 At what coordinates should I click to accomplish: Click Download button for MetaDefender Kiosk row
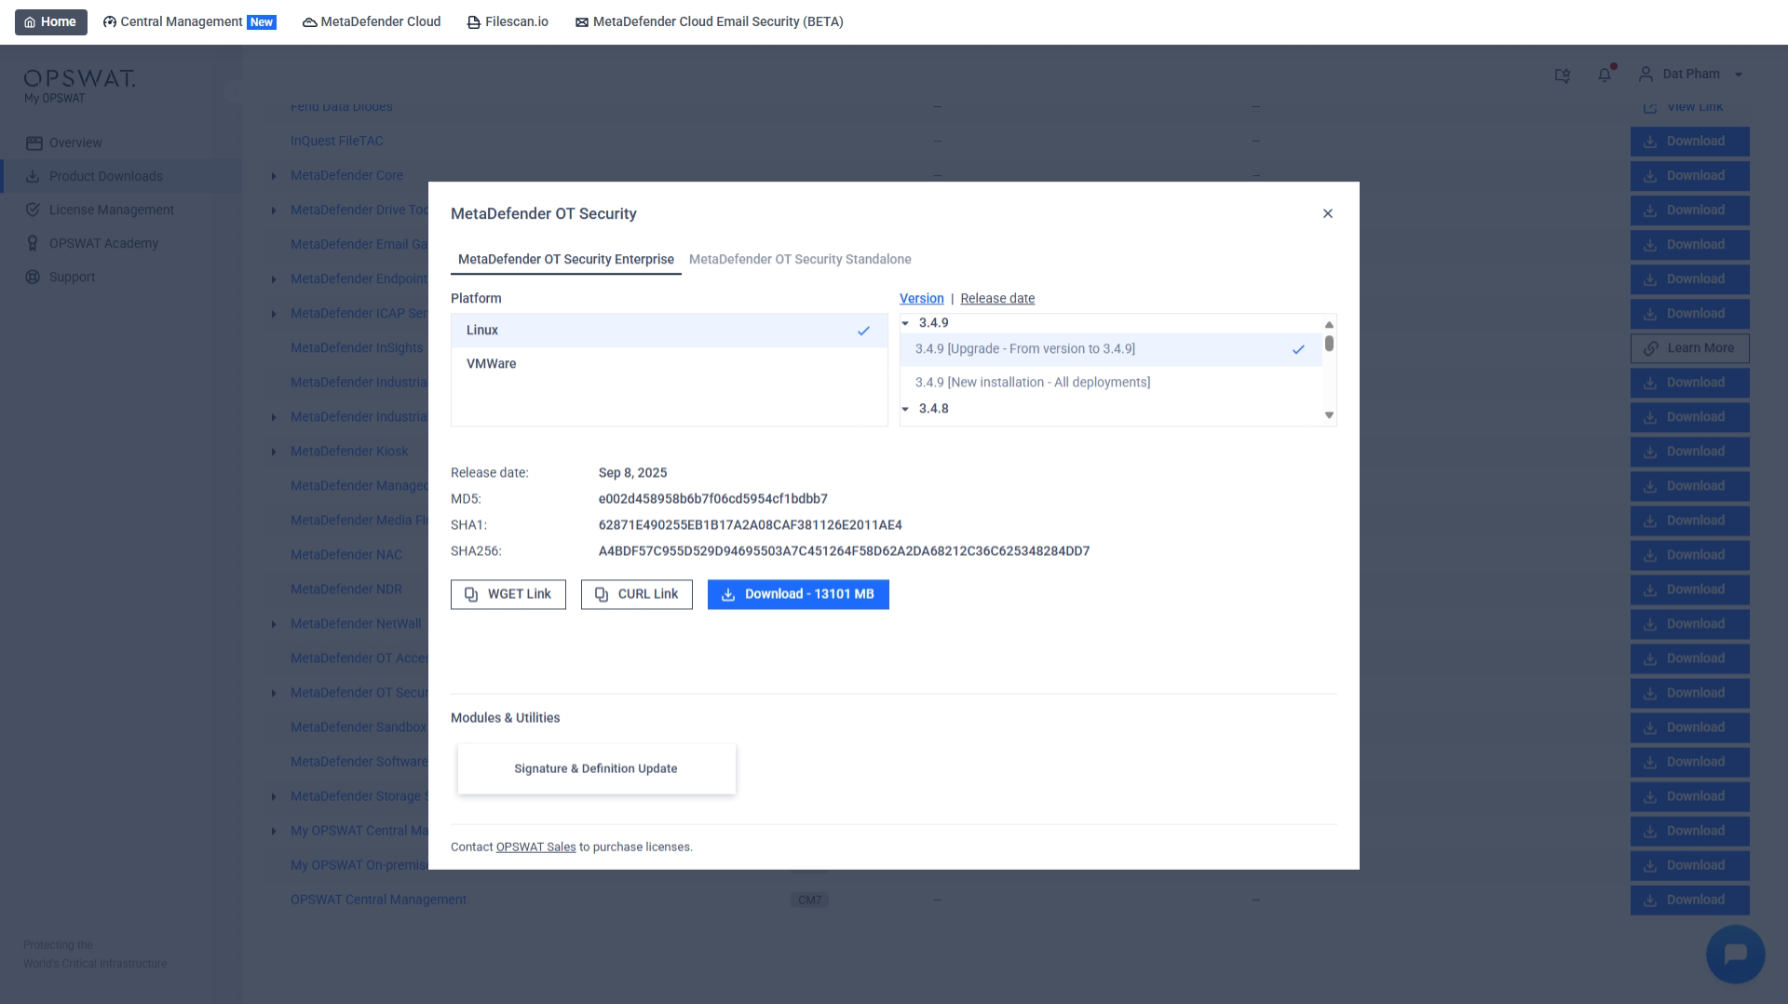tap(1689, 452)
